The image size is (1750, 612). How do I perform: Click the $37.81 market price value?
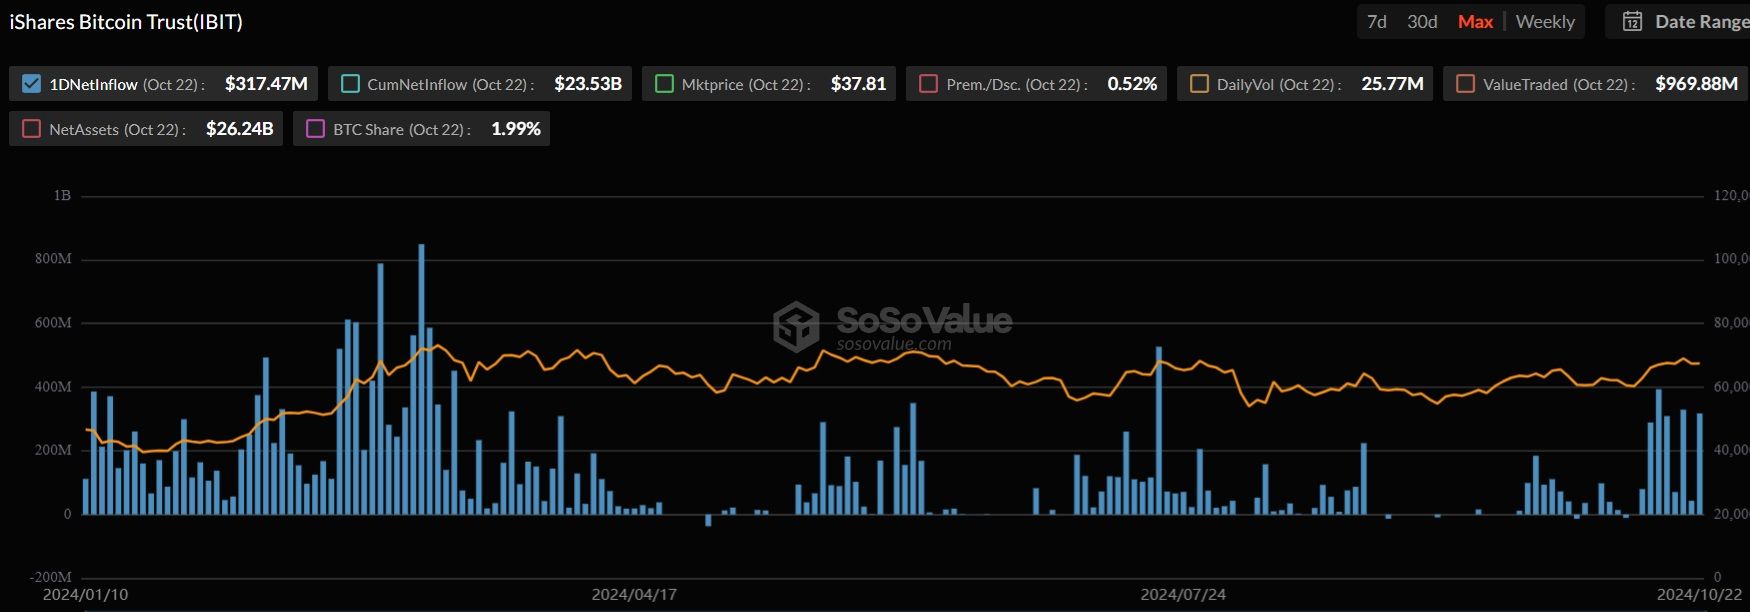858,84
